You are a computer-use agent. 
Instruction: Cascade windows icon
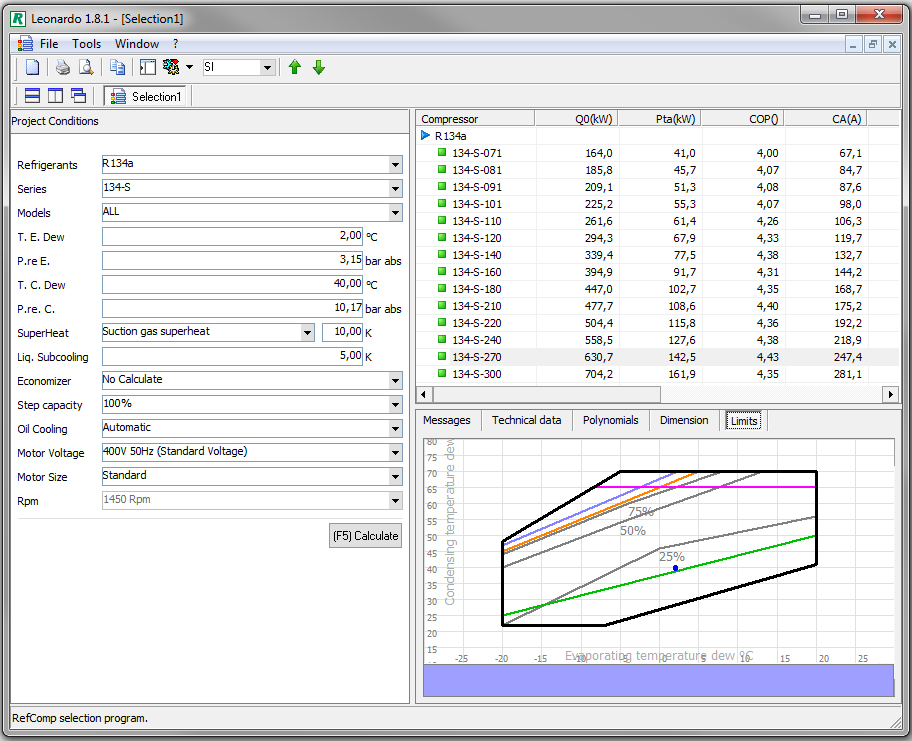(78, 96)
